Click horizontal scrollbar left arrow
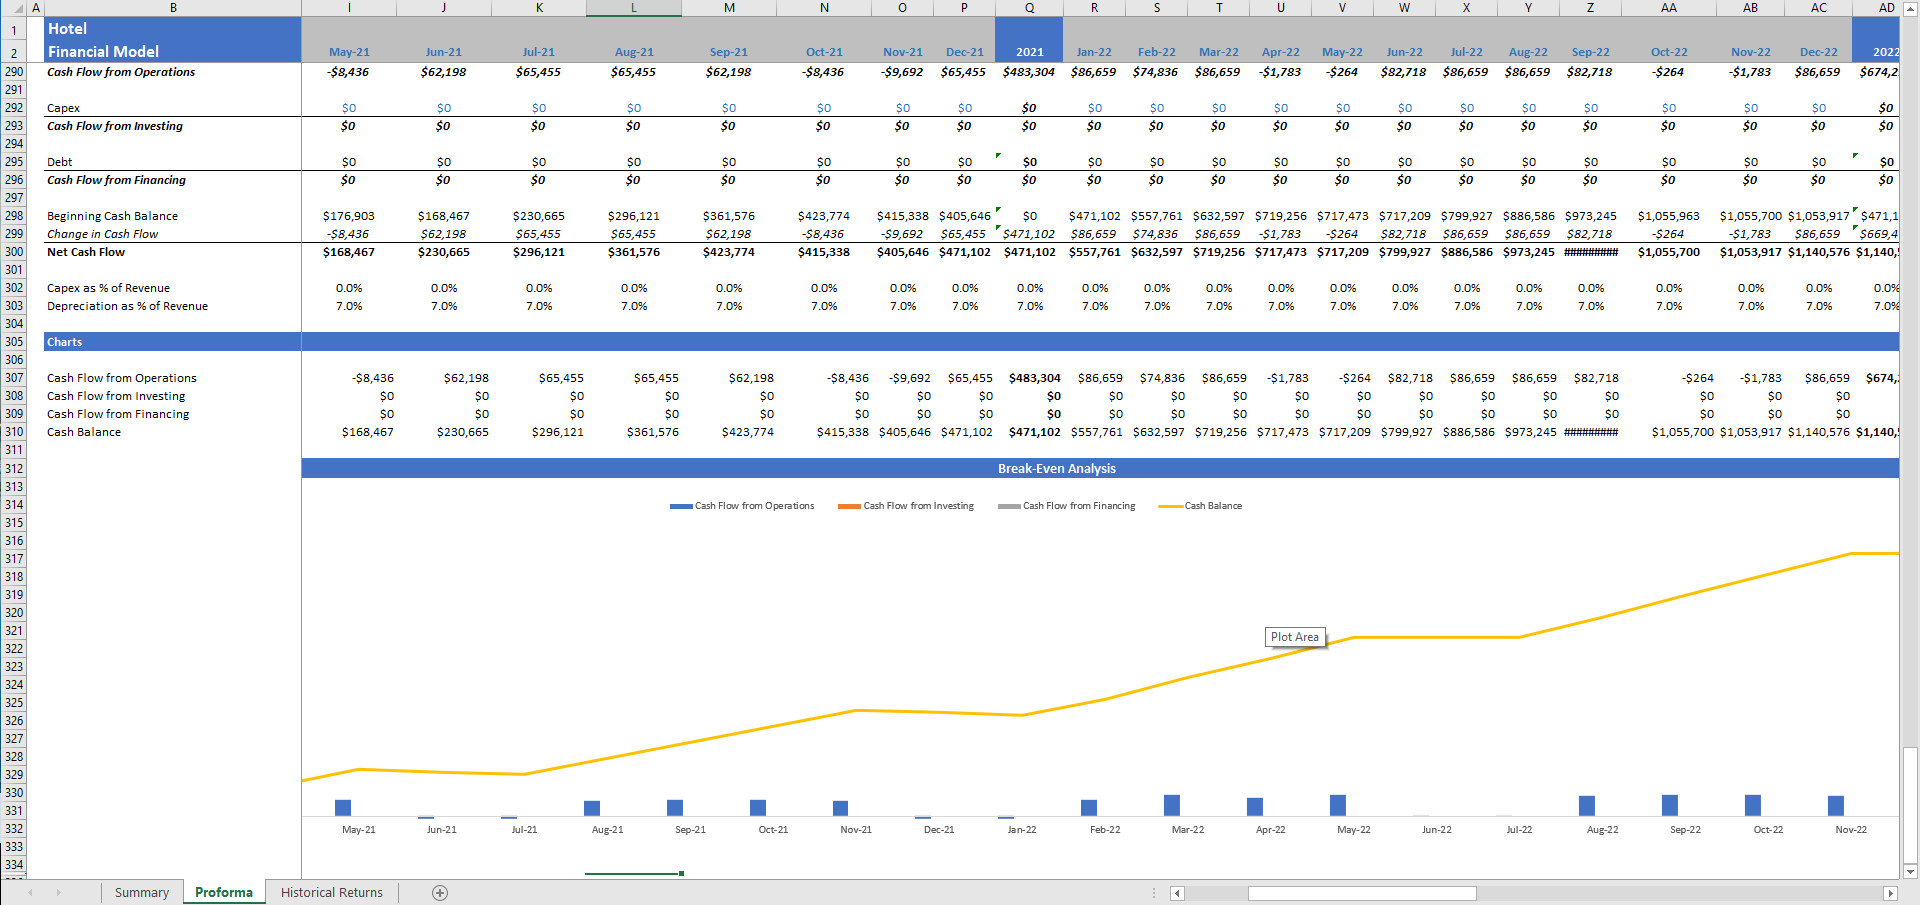Screen dimensions: 1920x905 (x=1177, y=893)
